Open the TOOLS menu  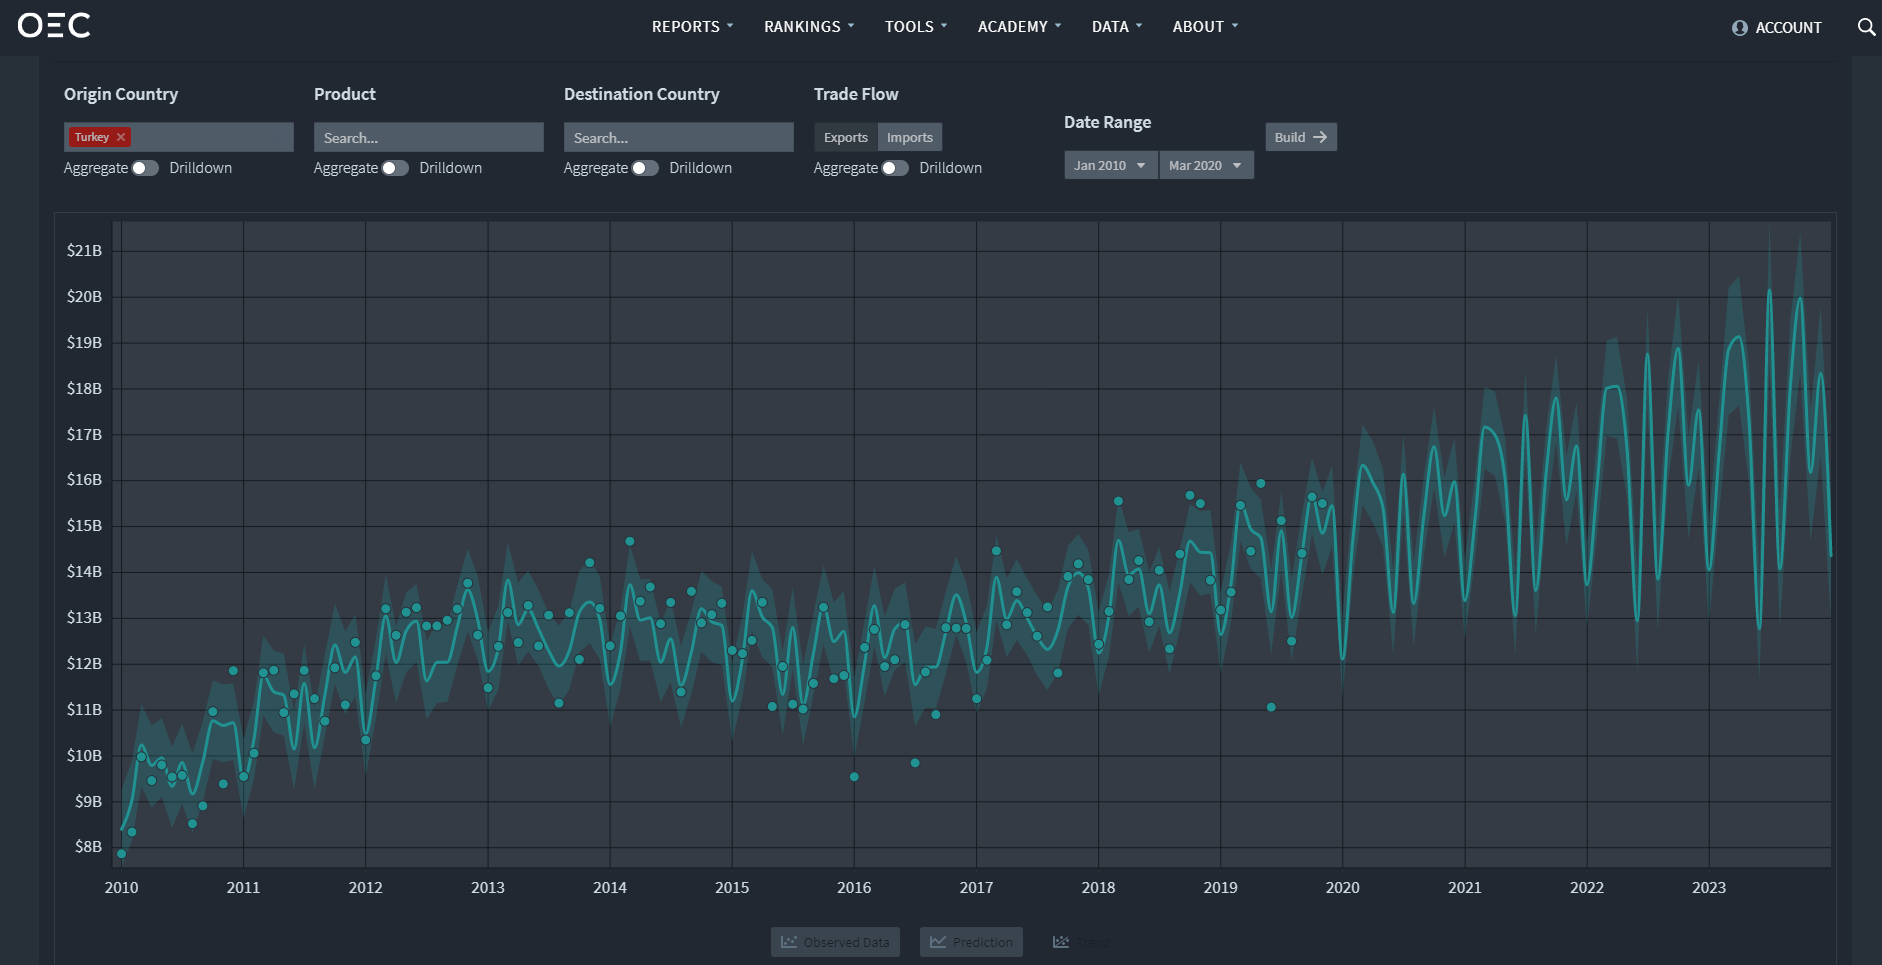(x=916, y=27)
